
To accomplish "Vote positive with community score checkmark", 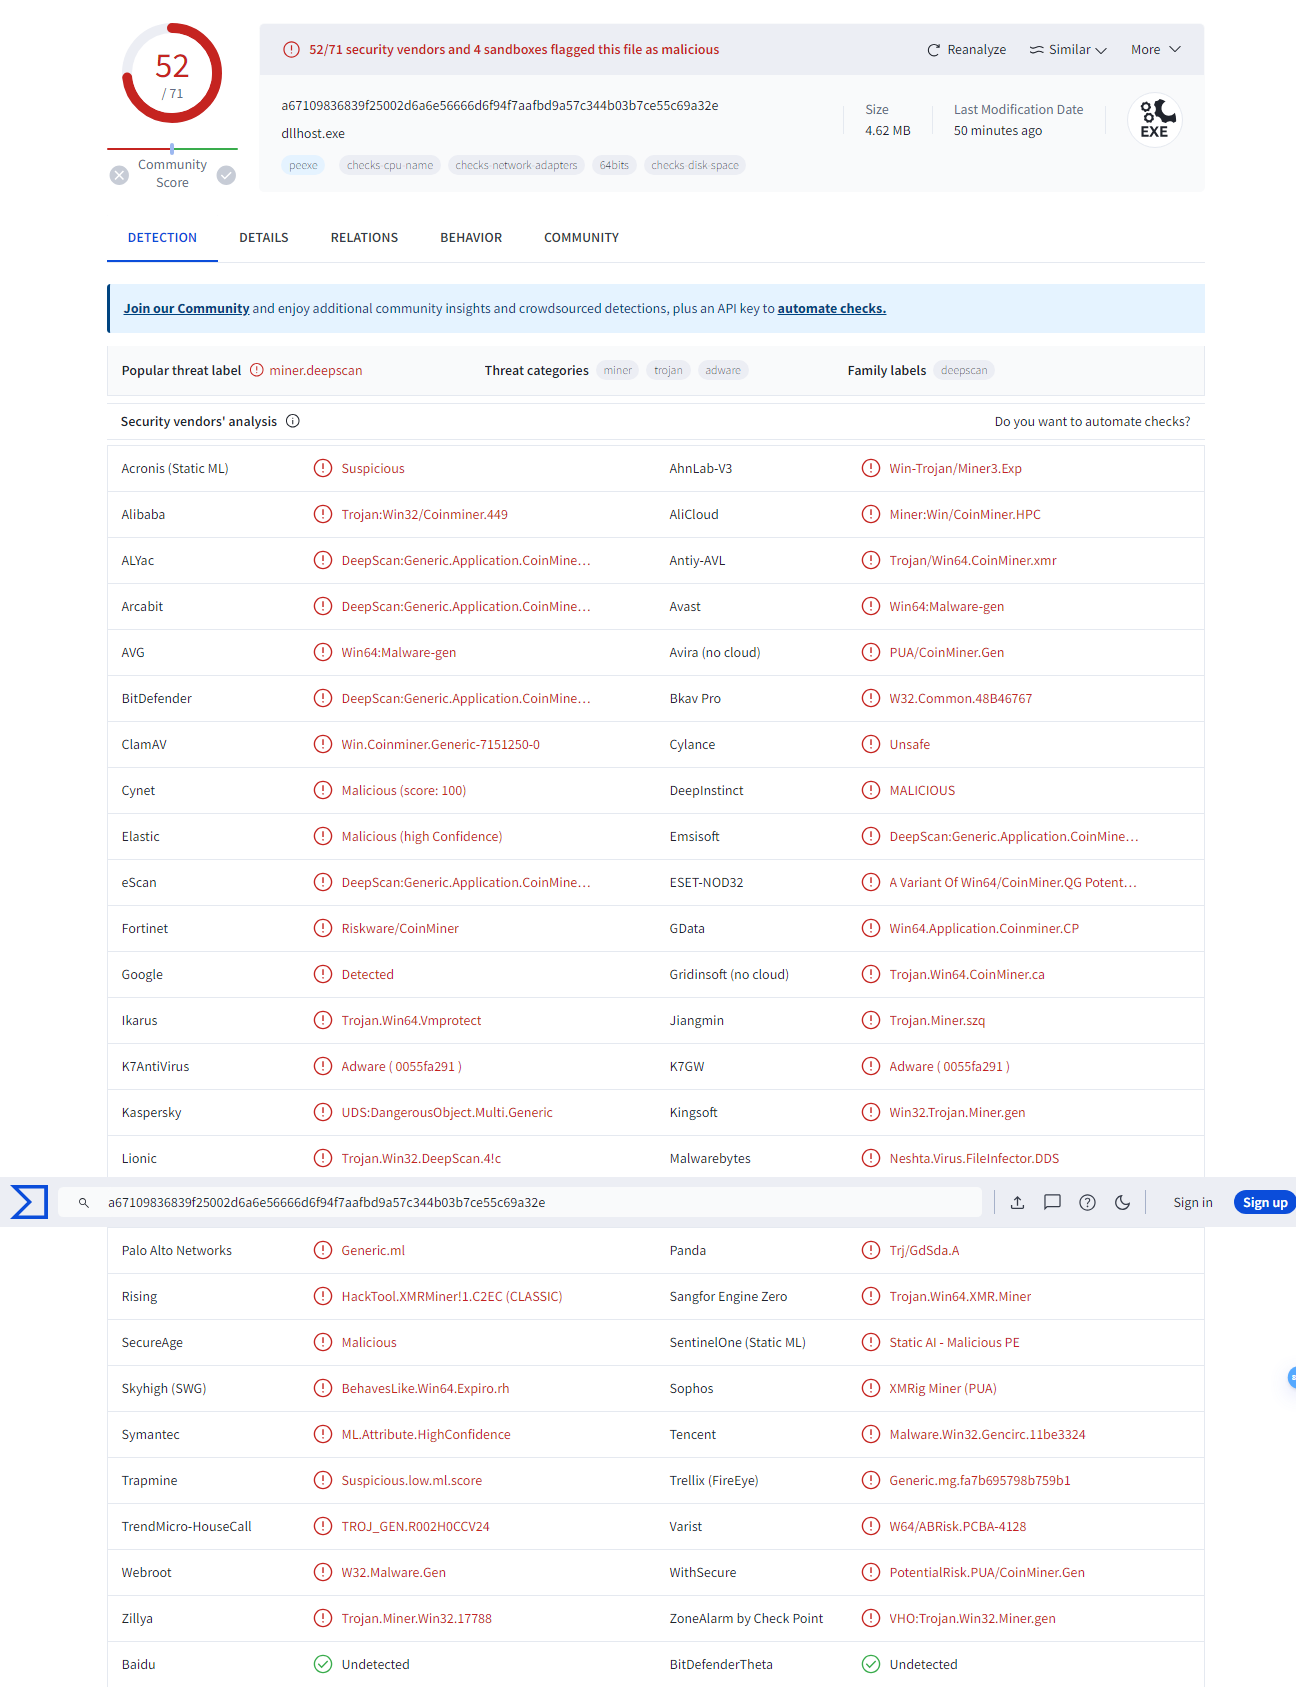I will click(227, 175).
